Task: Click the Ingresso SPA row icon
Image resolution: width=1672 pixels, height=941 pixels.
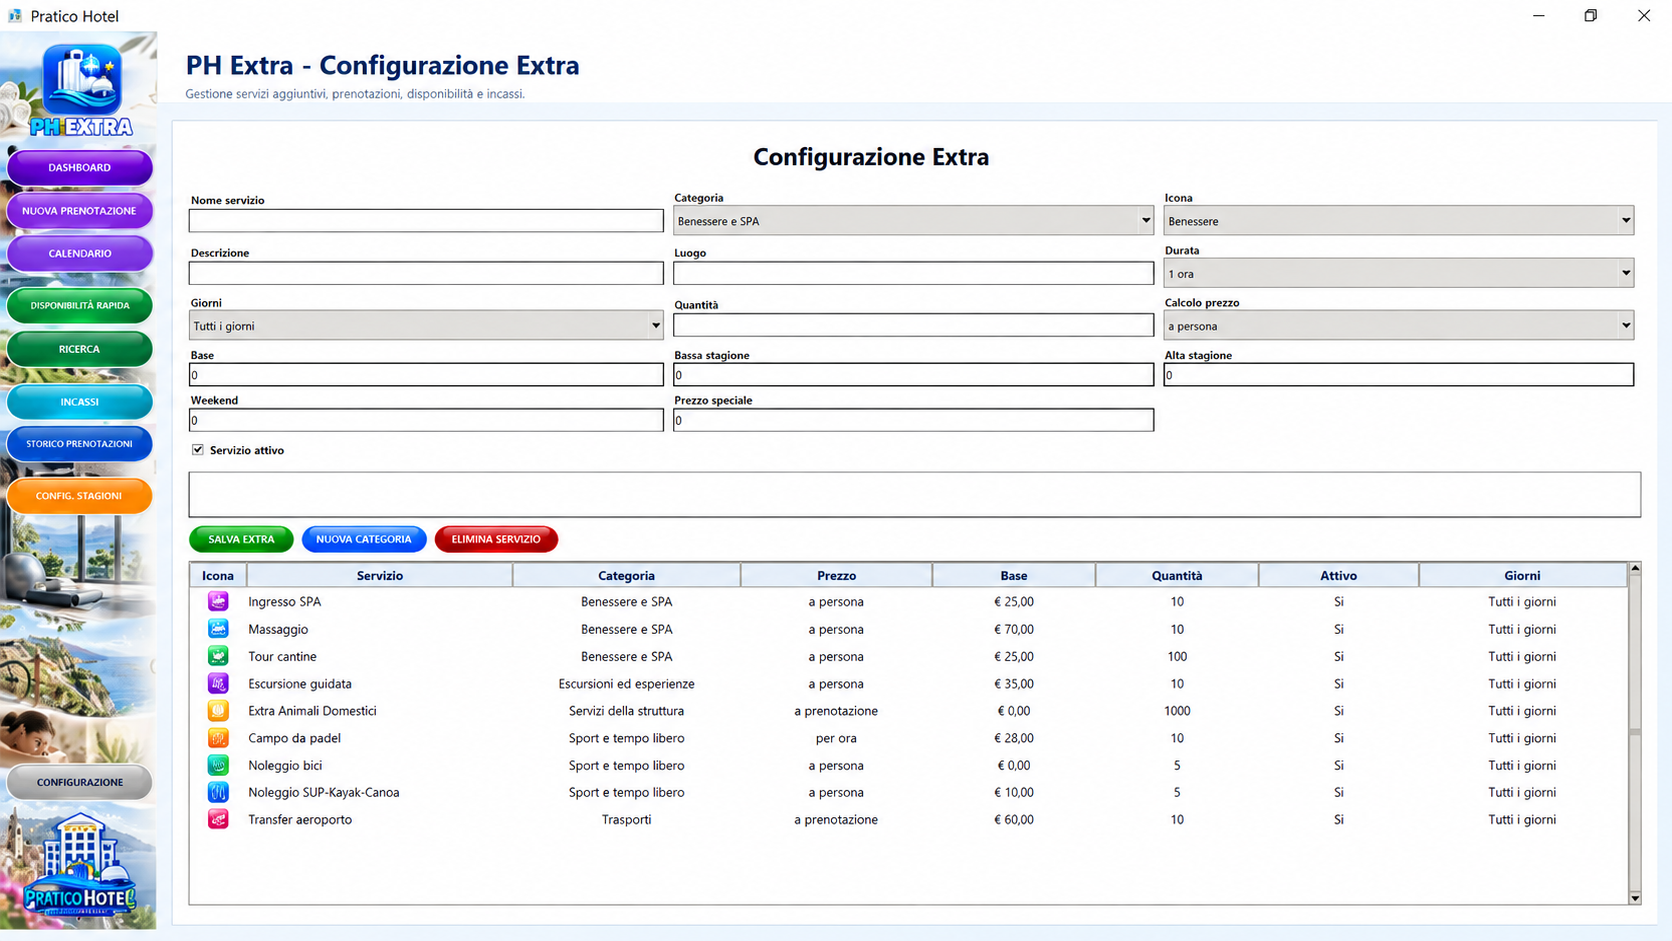Action: point(218,601)
